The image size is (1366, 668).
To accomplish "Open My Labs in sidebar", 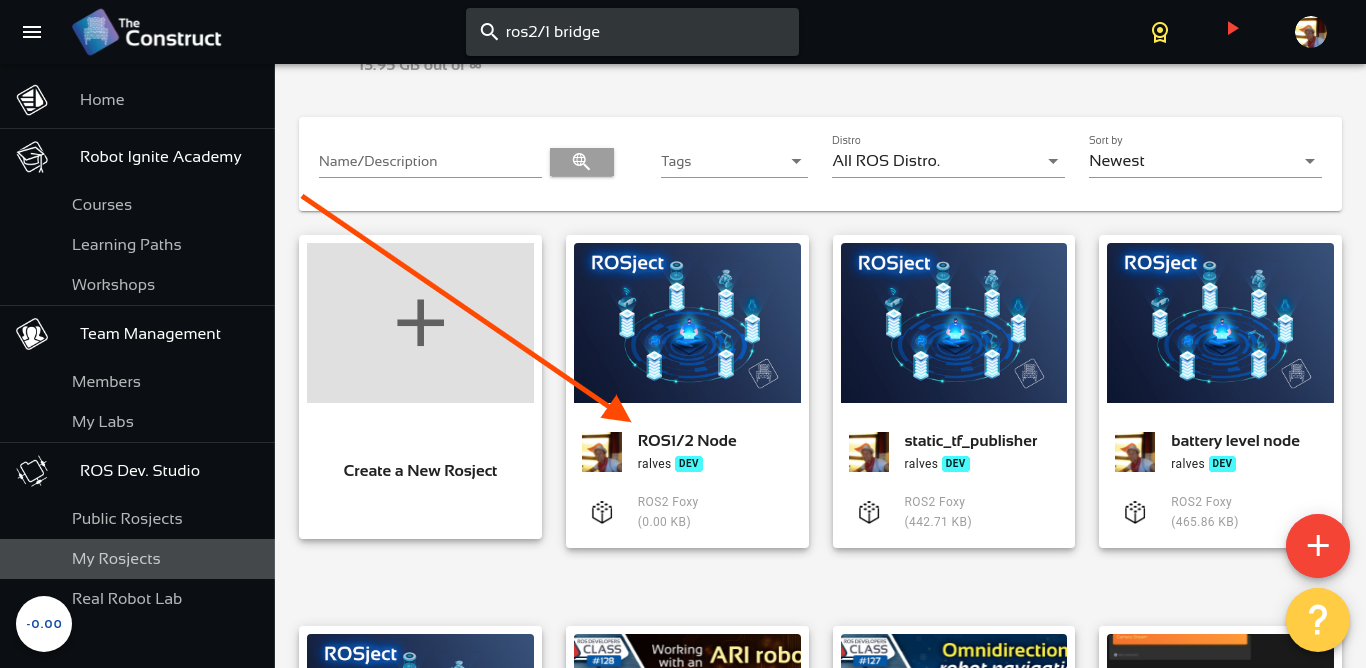I will [103, 422].
